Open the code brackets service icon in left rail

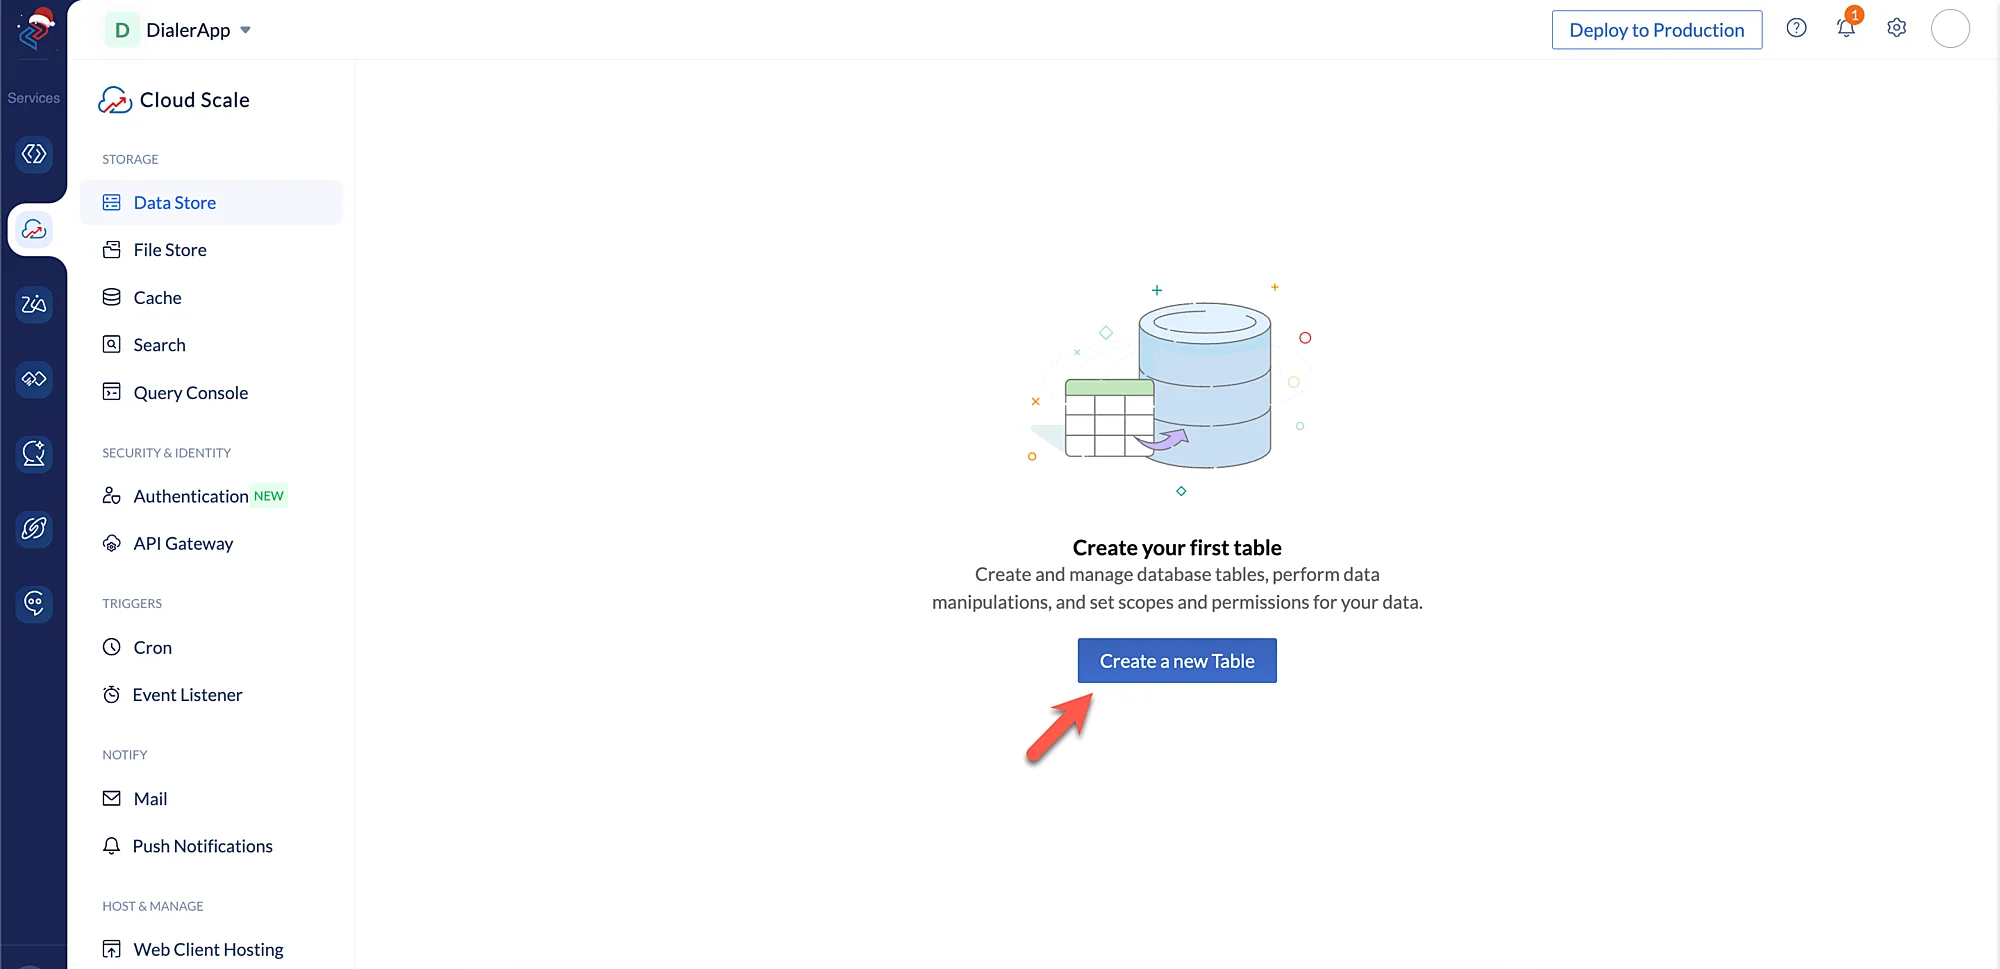[34, 154]
